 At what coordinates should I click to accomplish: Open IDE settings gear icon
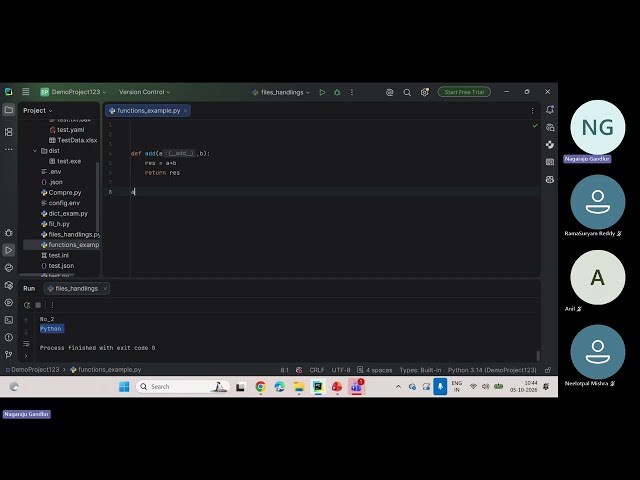coord(425,92)
